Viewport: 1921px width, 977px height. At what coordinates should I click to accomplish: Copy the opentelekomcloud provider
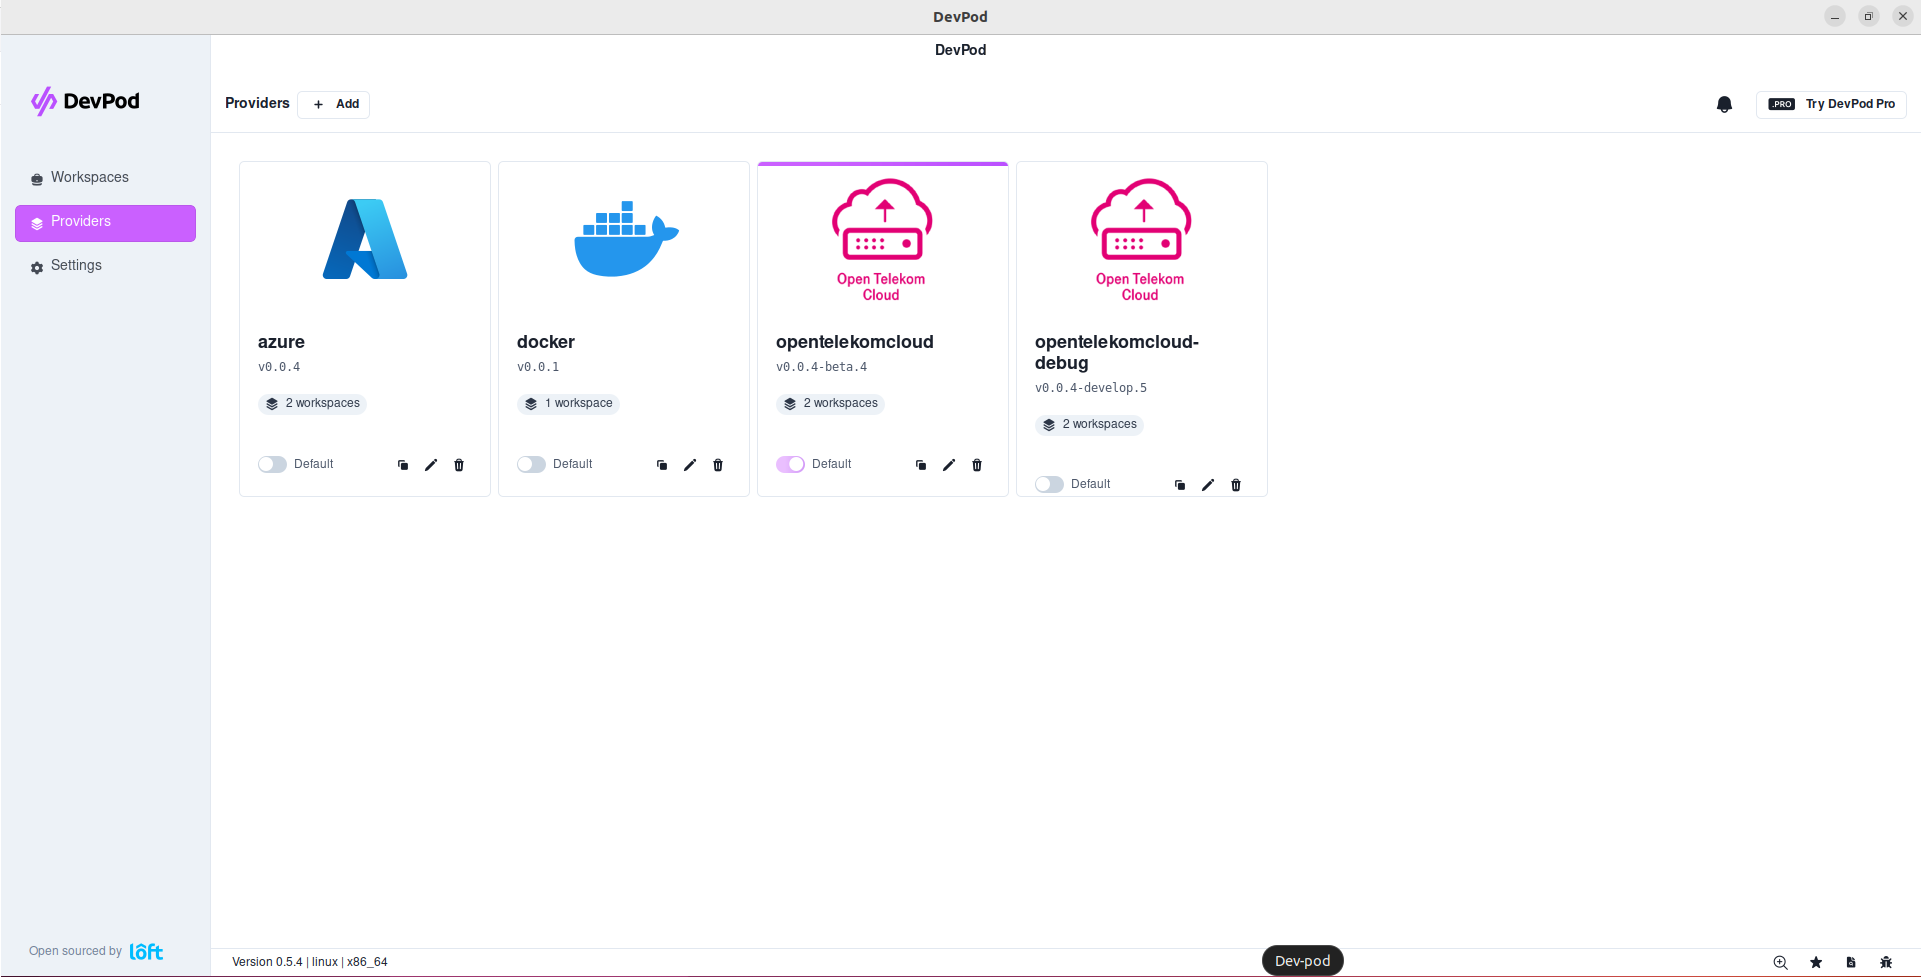point(921,465)
